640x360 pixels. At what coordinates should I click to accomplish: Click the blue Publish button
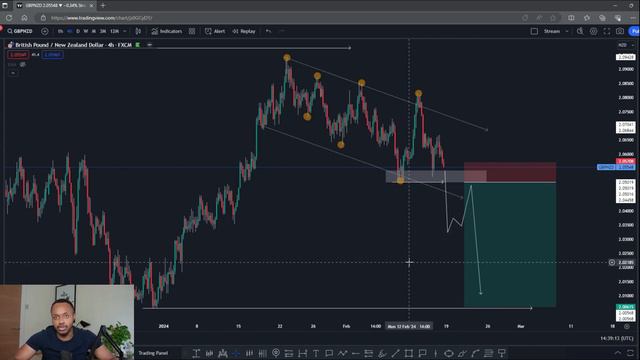coord(635,31)
